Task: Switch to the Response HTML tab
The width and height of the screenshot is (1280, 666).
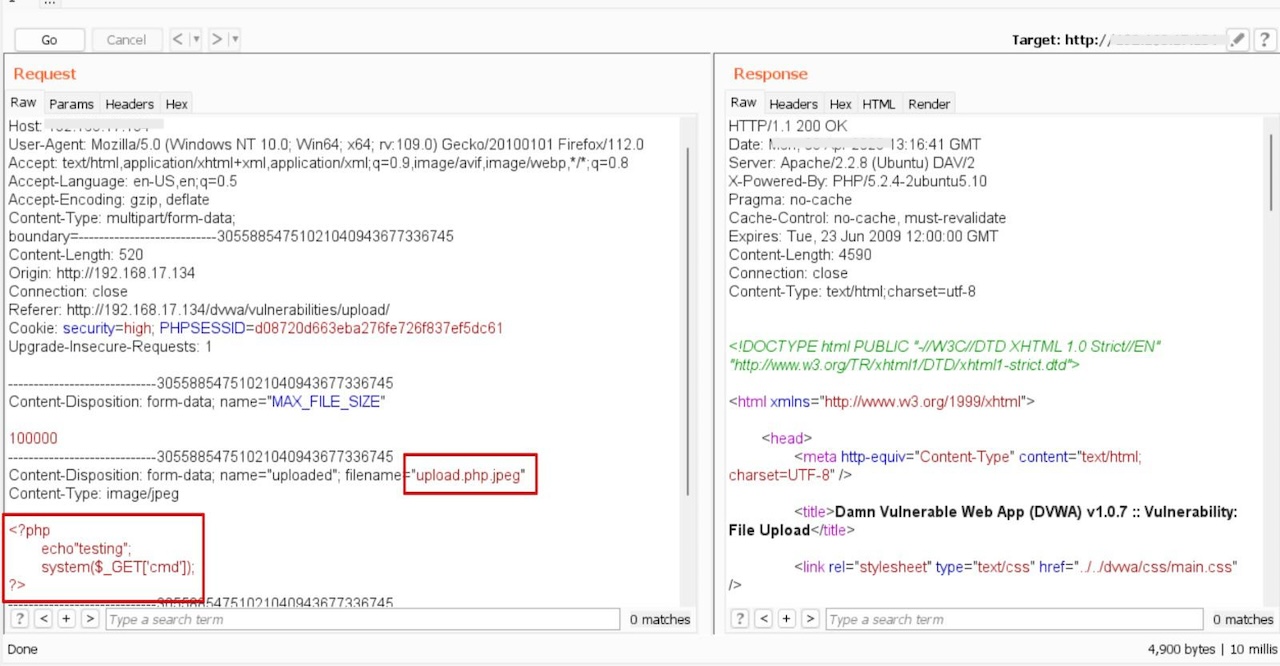Action: 879,104
